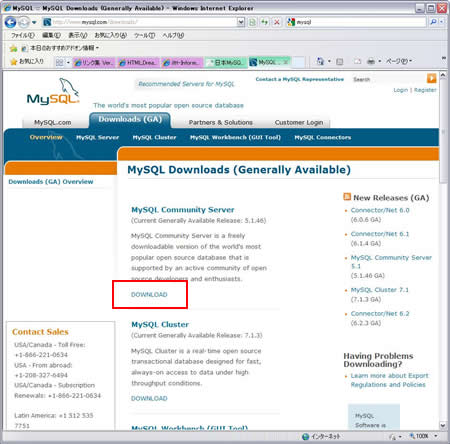Open the お気に入り favorites center button

[x=27, y=62]
